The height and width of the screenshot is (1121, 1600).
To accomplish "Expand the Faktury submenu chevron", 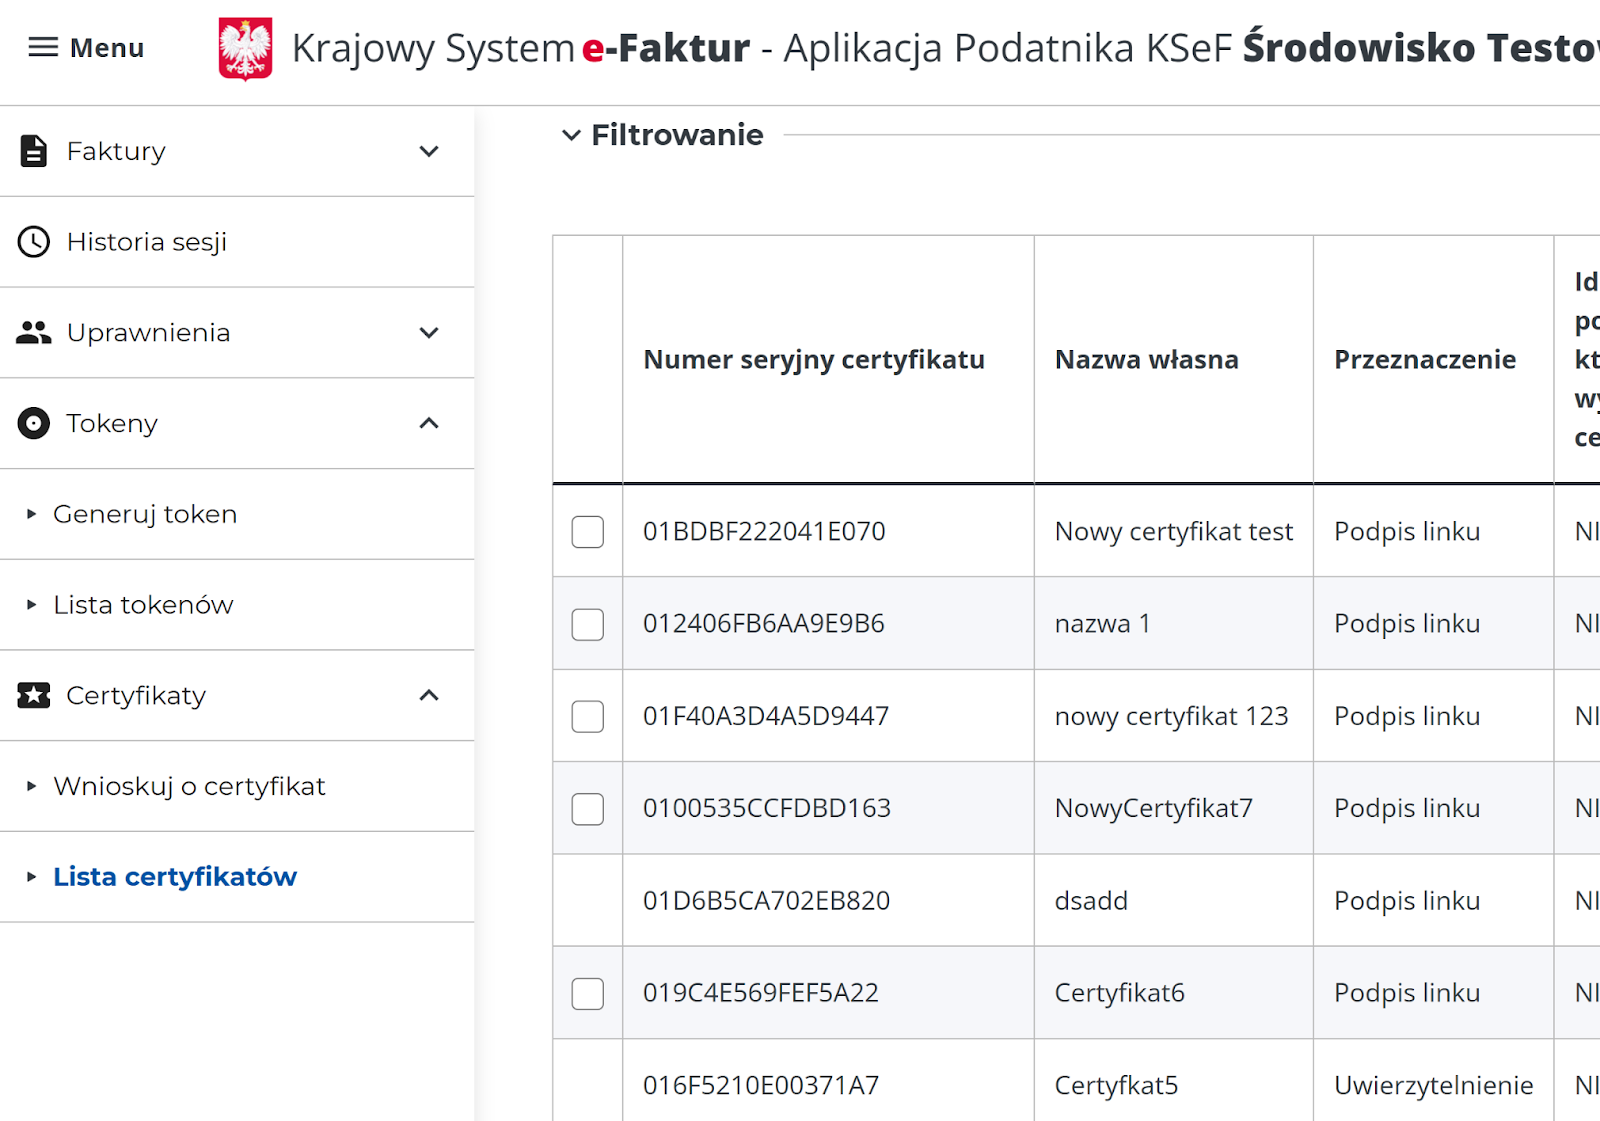I will point(429,151).
